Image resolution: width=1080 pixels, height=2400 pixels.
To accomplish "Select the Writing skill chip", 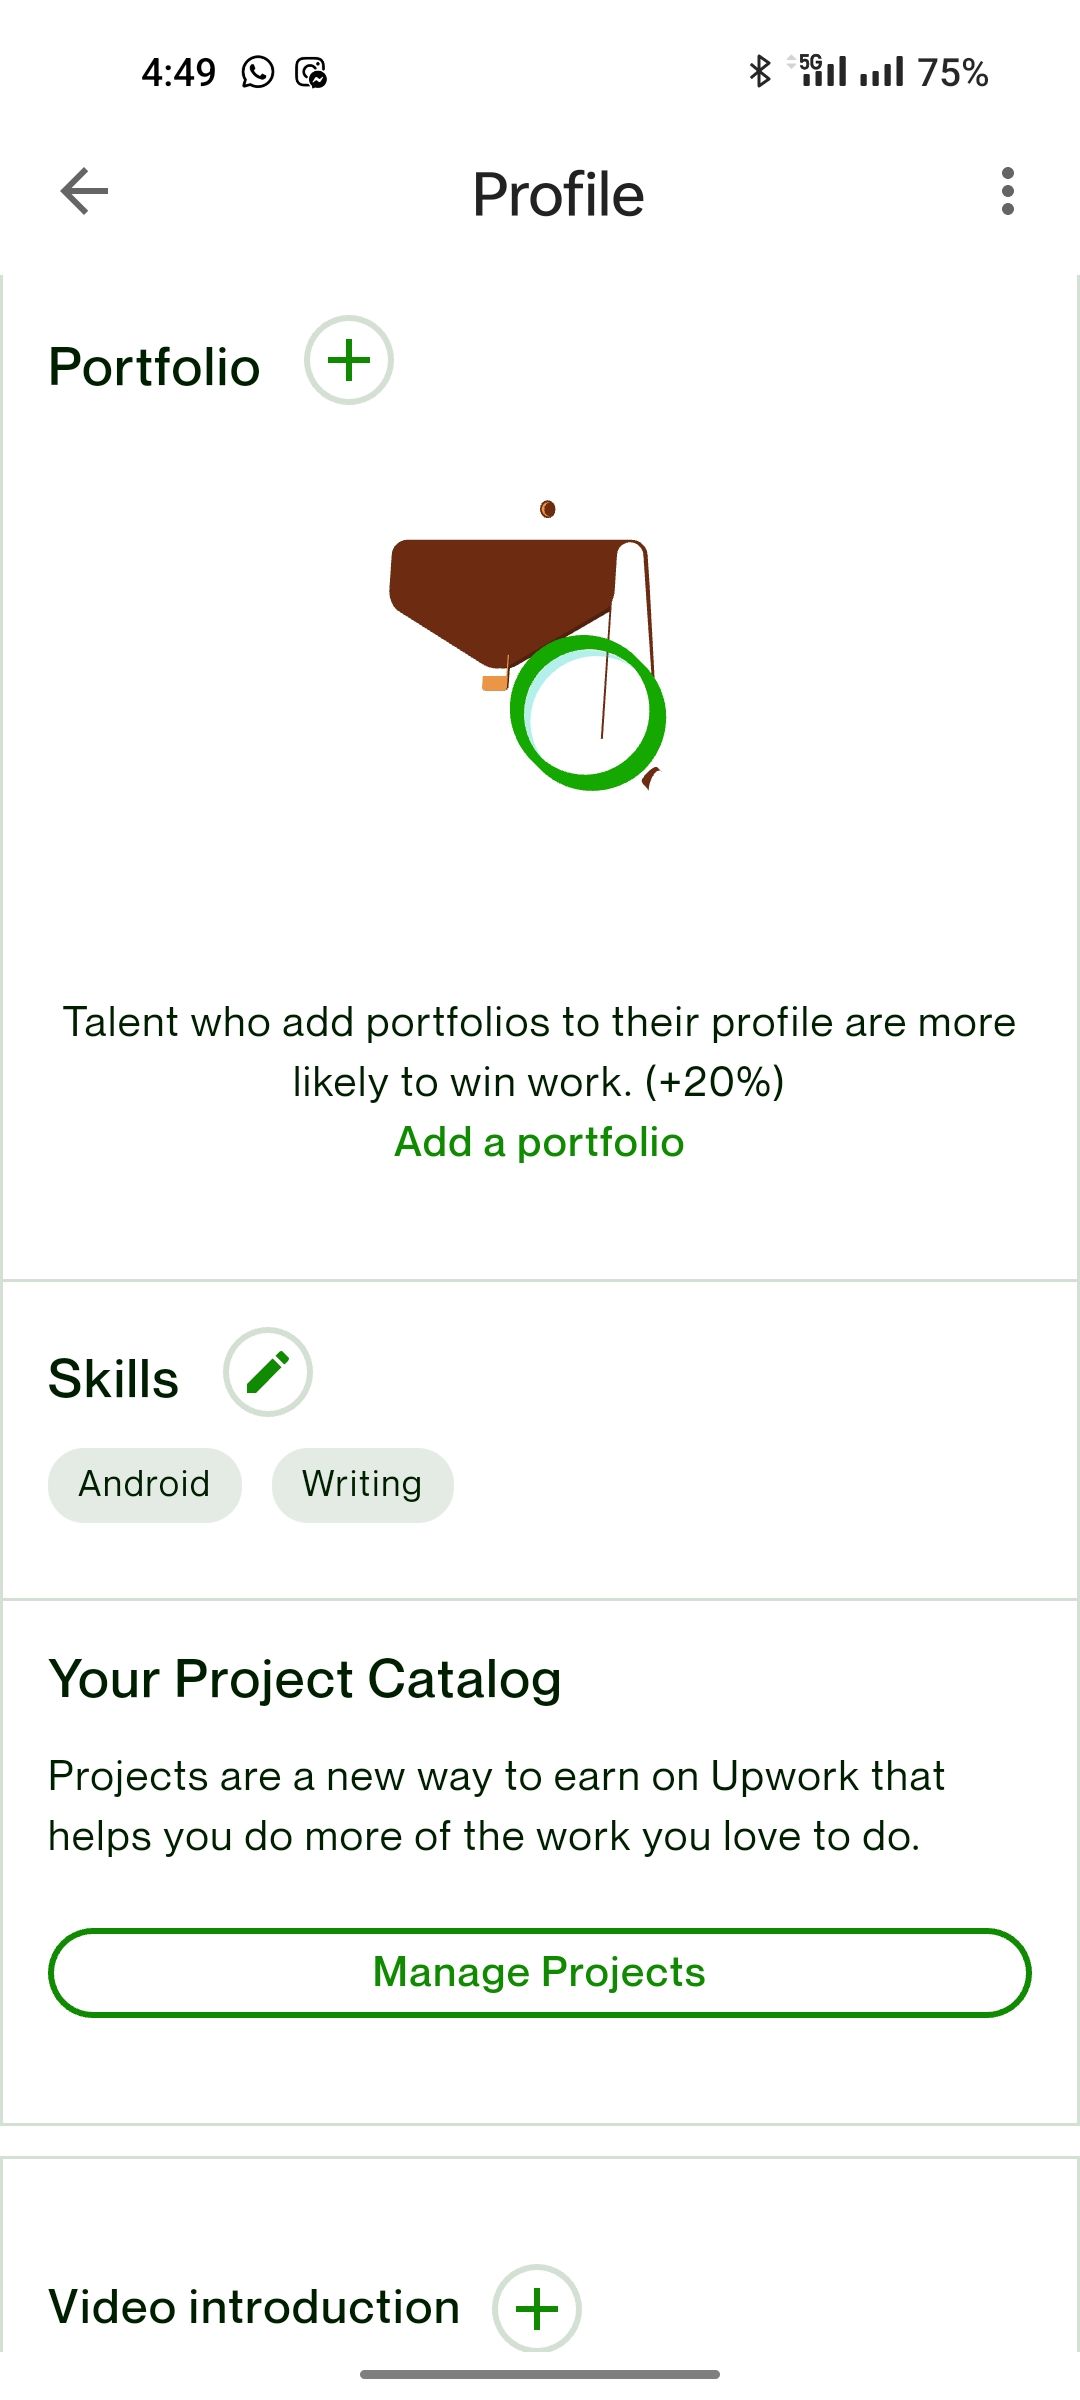I will coord(362,1485).
